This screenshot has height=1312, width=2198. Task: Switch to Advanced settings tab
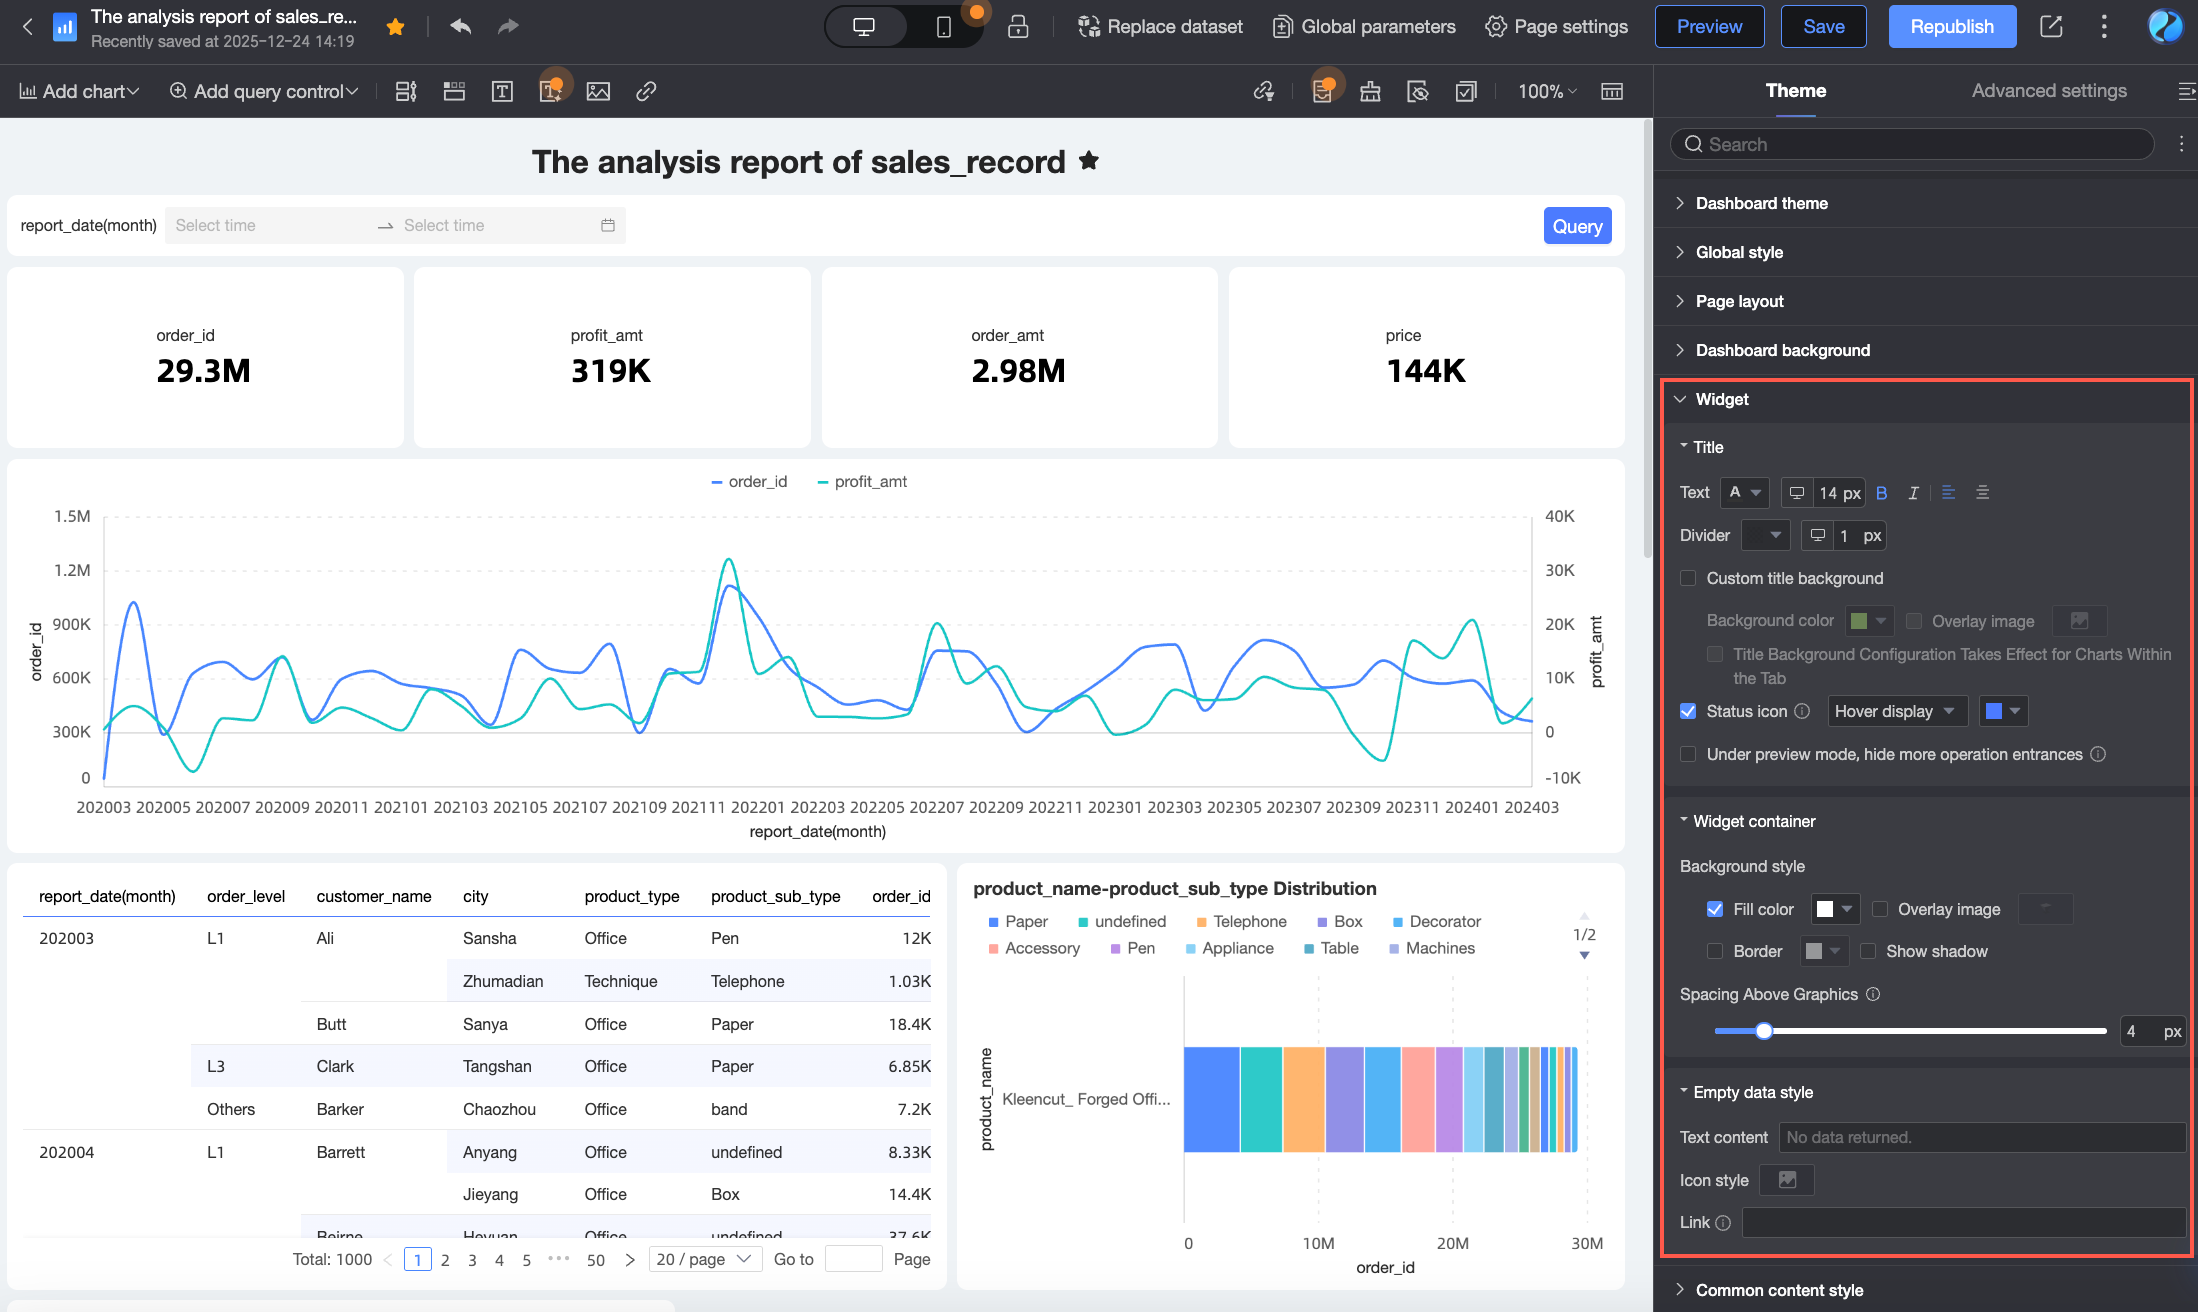[2048, 91]
